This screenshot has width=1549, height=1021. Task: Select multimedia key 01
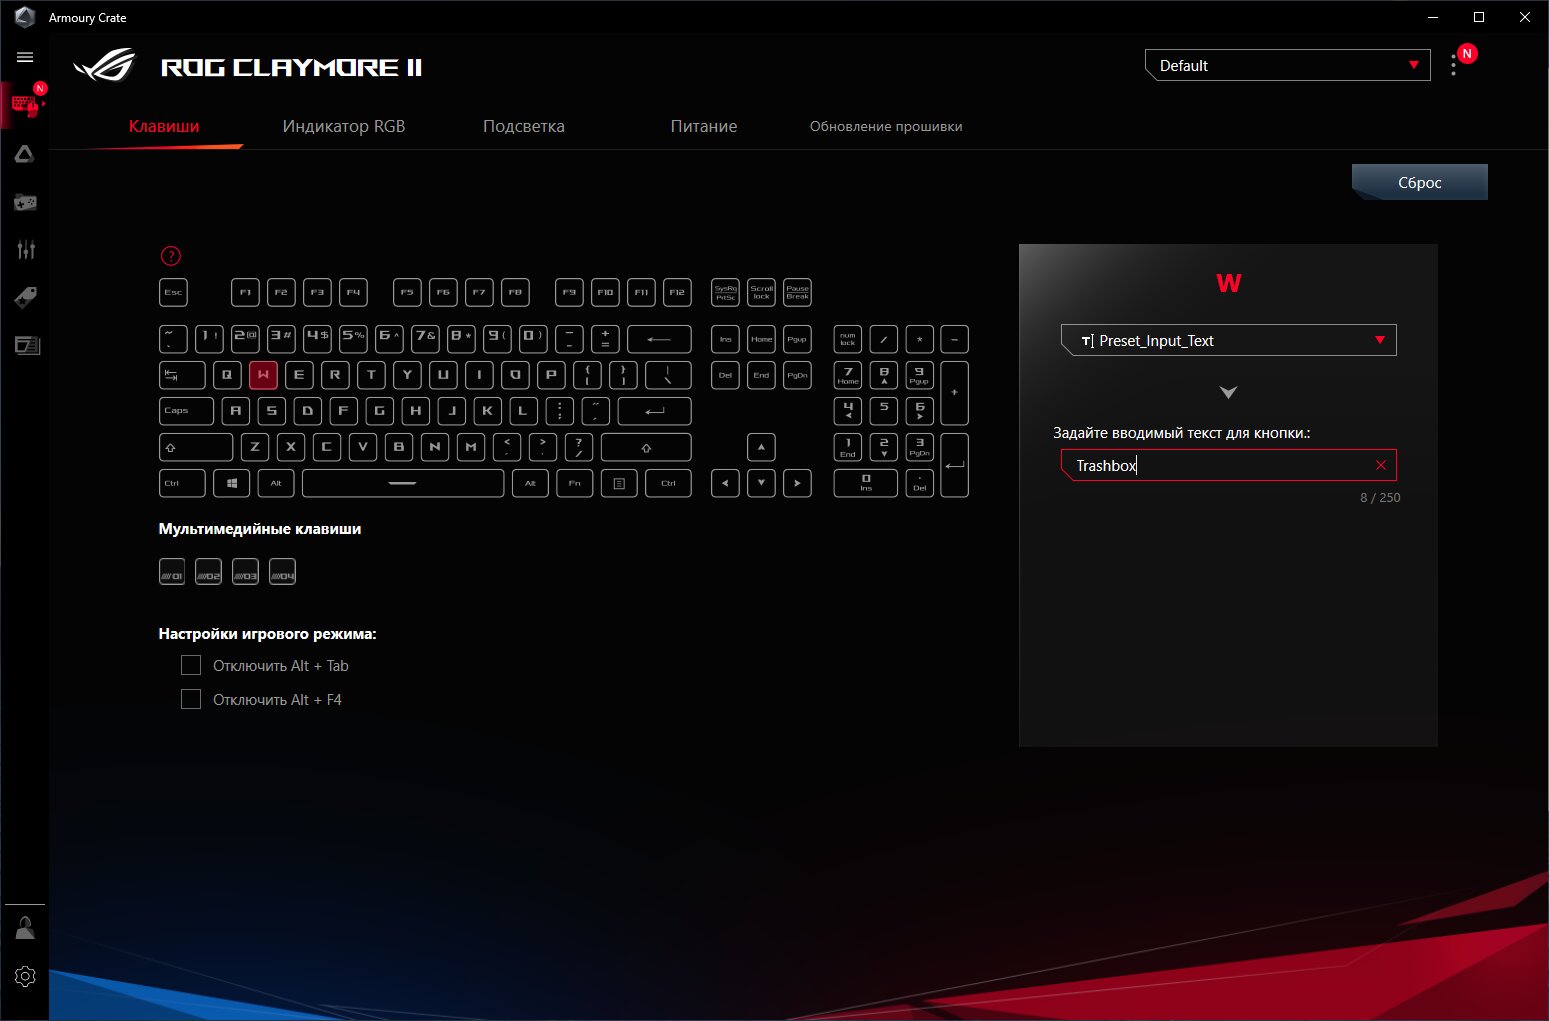pos(172,572)
